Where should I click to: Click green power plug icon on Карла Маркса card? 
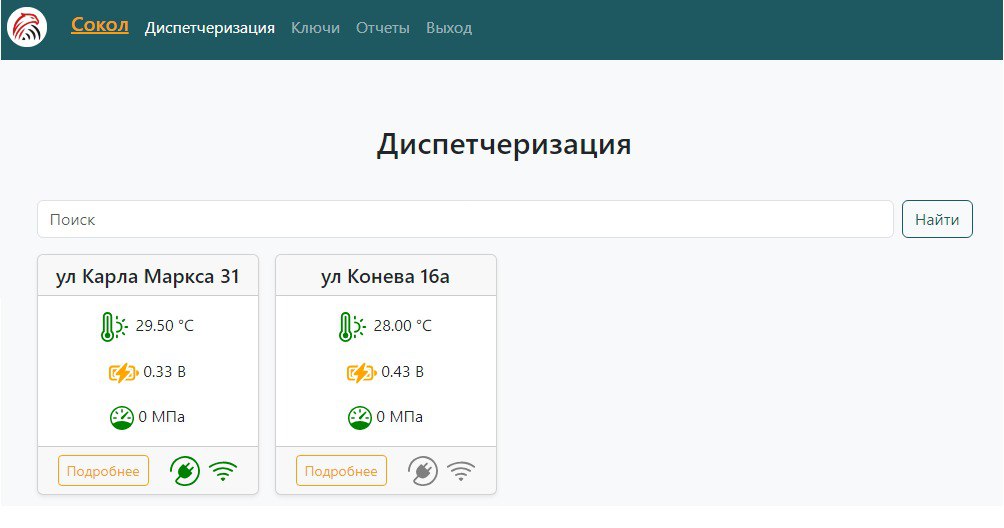tap(185, 471)
